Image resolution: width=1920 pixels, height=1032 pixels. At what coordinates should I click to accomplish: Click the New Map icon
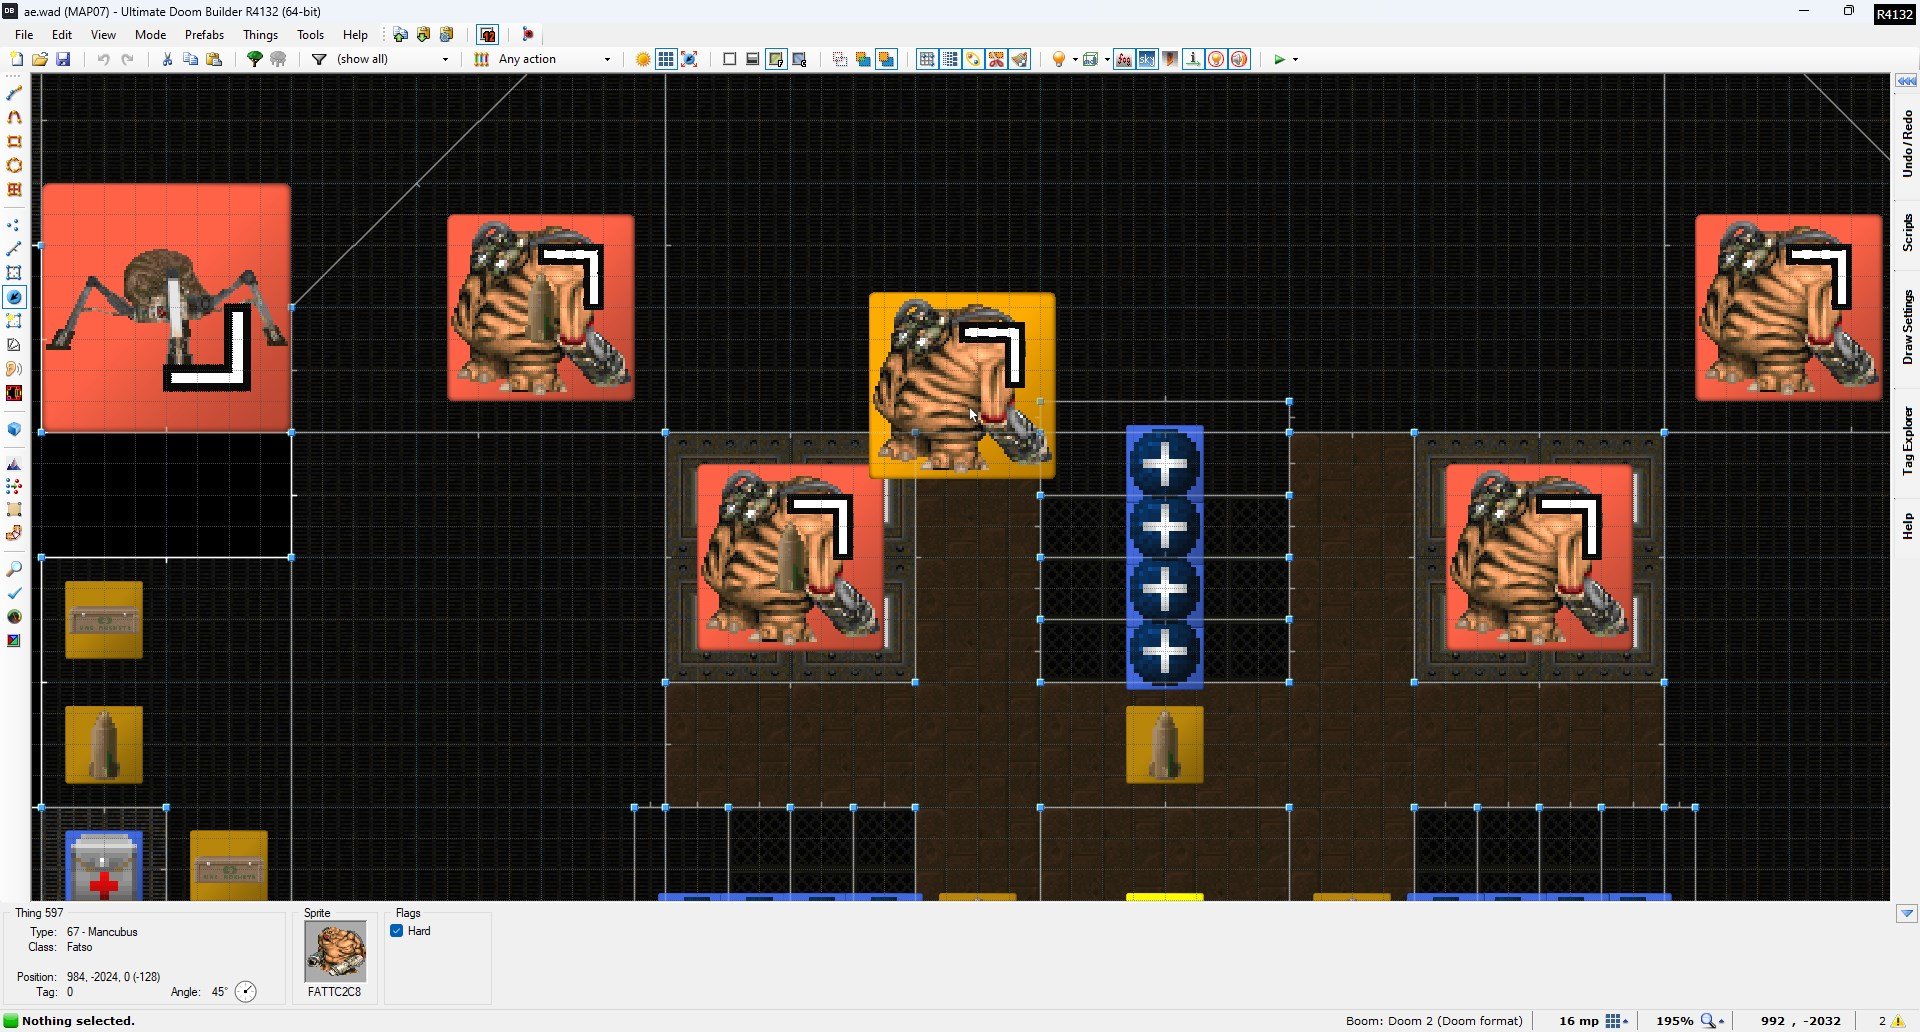click(x=16, y=59)
